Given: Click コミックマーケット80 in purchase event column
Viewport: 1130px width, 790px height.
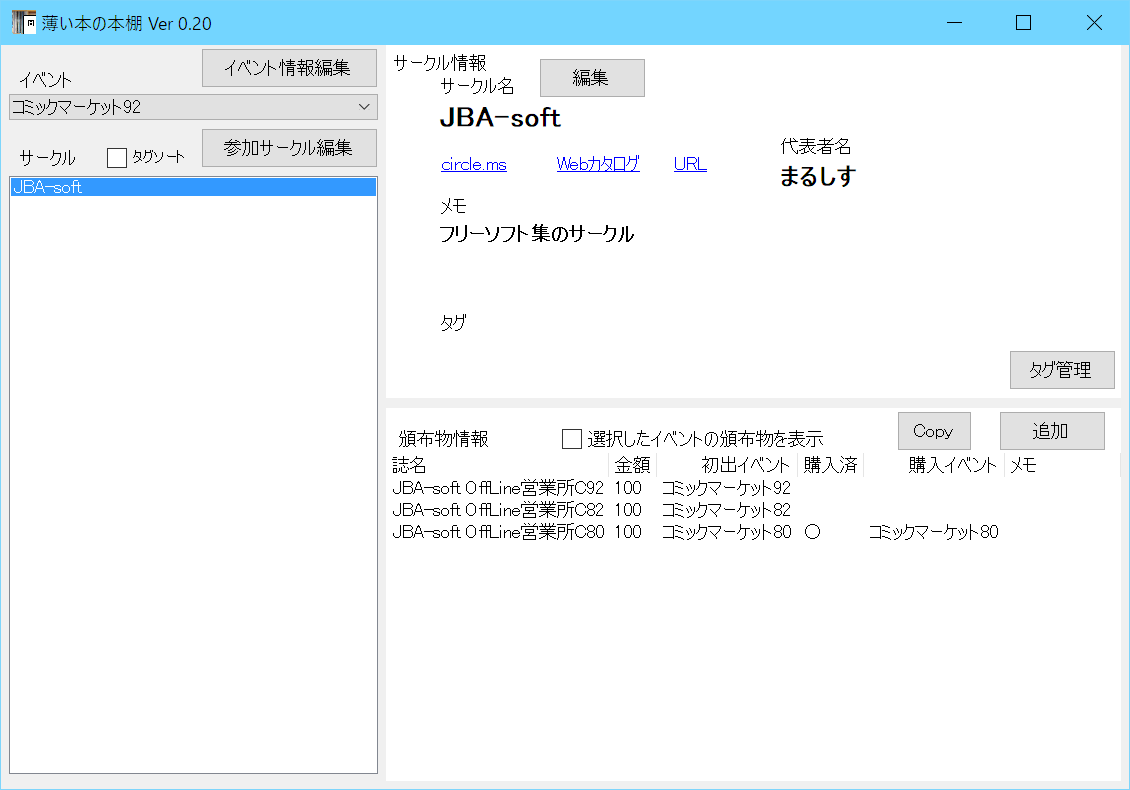Looking at the screenshot, I should (x=933, y=532).
